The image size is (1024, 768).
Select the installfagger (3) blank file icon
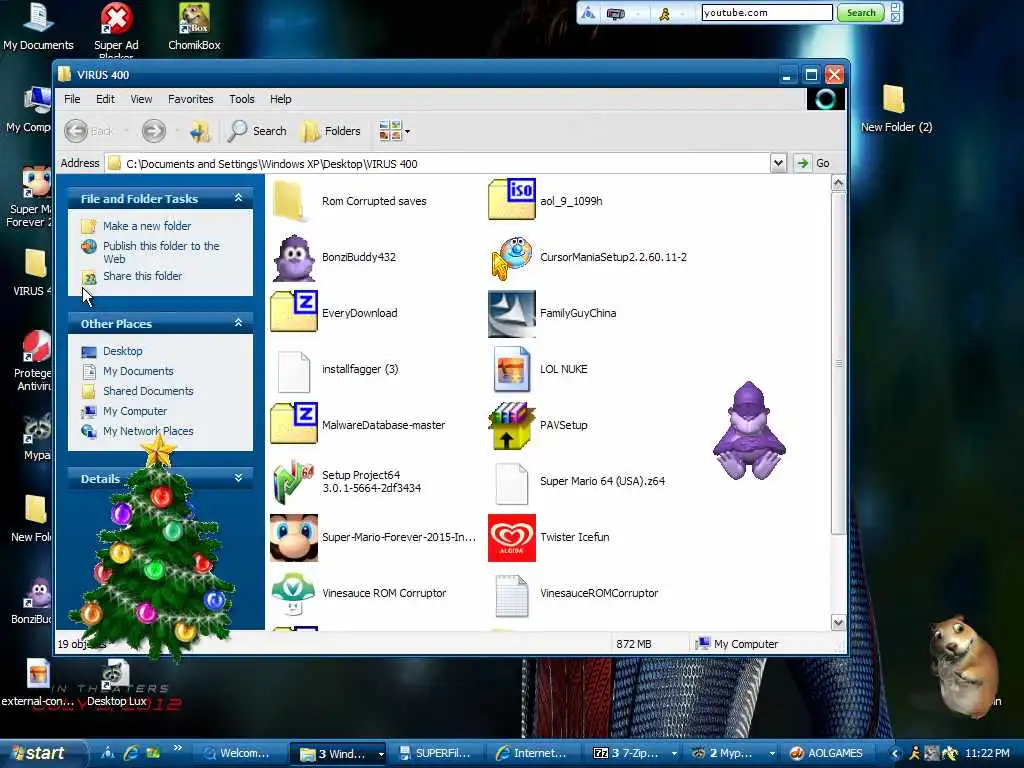(294, 371)
